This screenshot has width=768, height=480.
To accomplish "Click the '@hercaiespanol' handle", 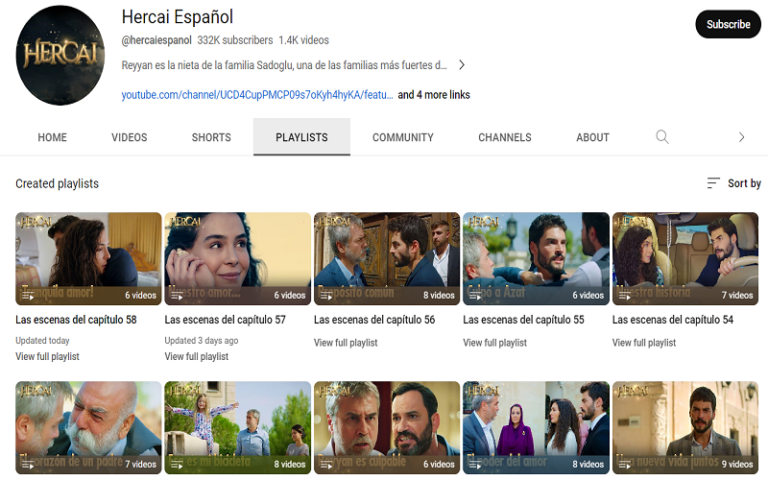I will pos(156,40).
